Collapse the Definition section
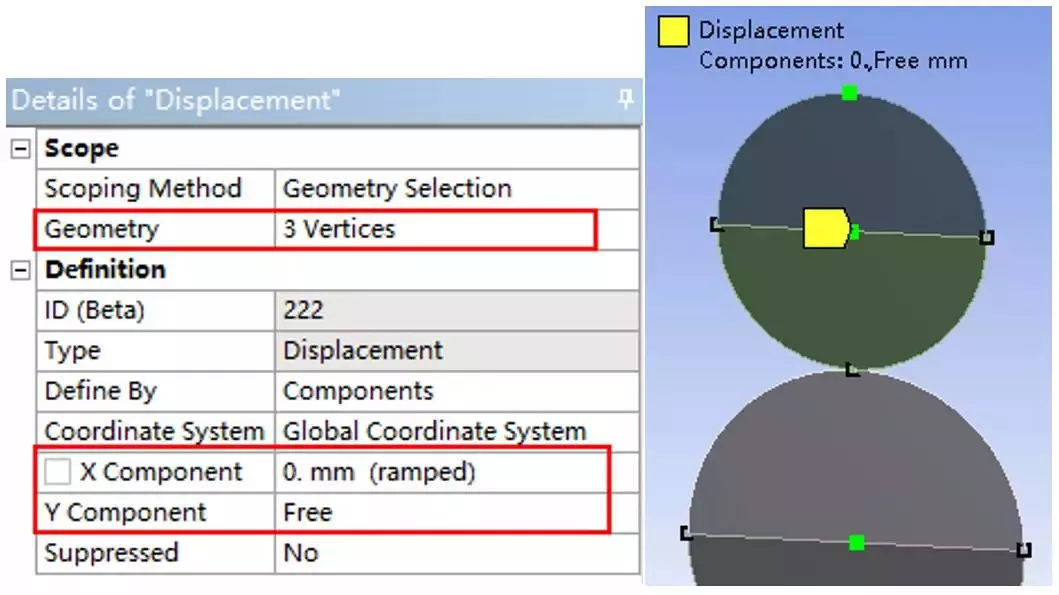The width and height of the screenshot is (1059, 595). [x=20, y=270]
